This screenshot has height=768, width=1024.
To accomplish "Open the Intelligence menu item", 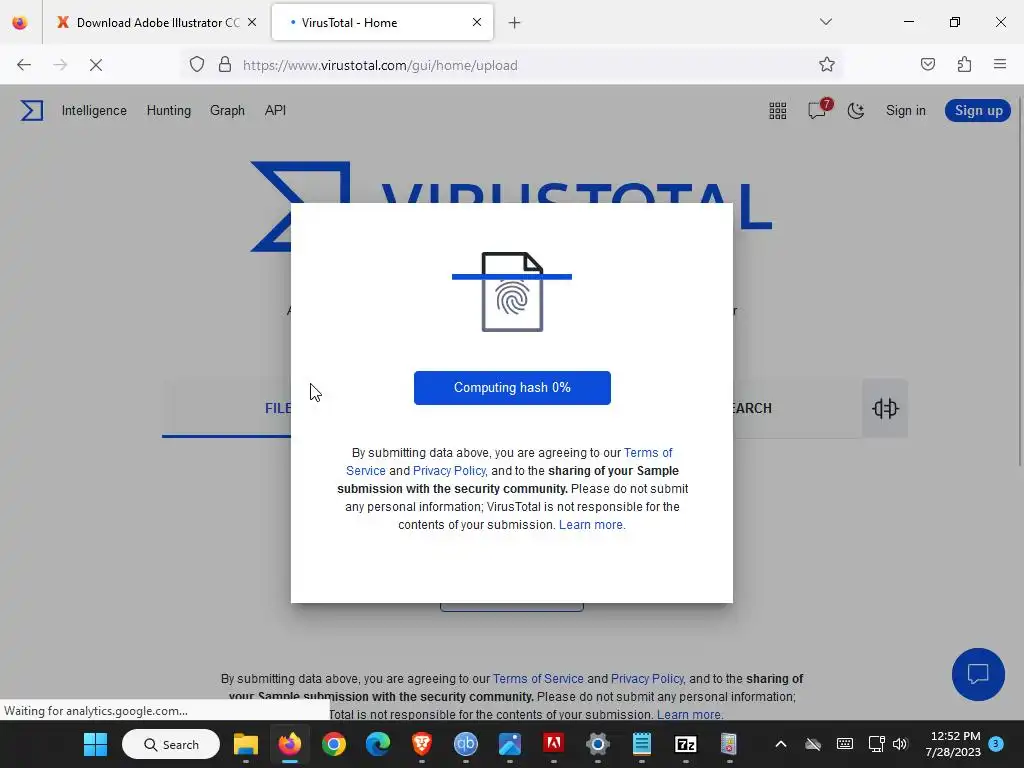I will 94,110.
